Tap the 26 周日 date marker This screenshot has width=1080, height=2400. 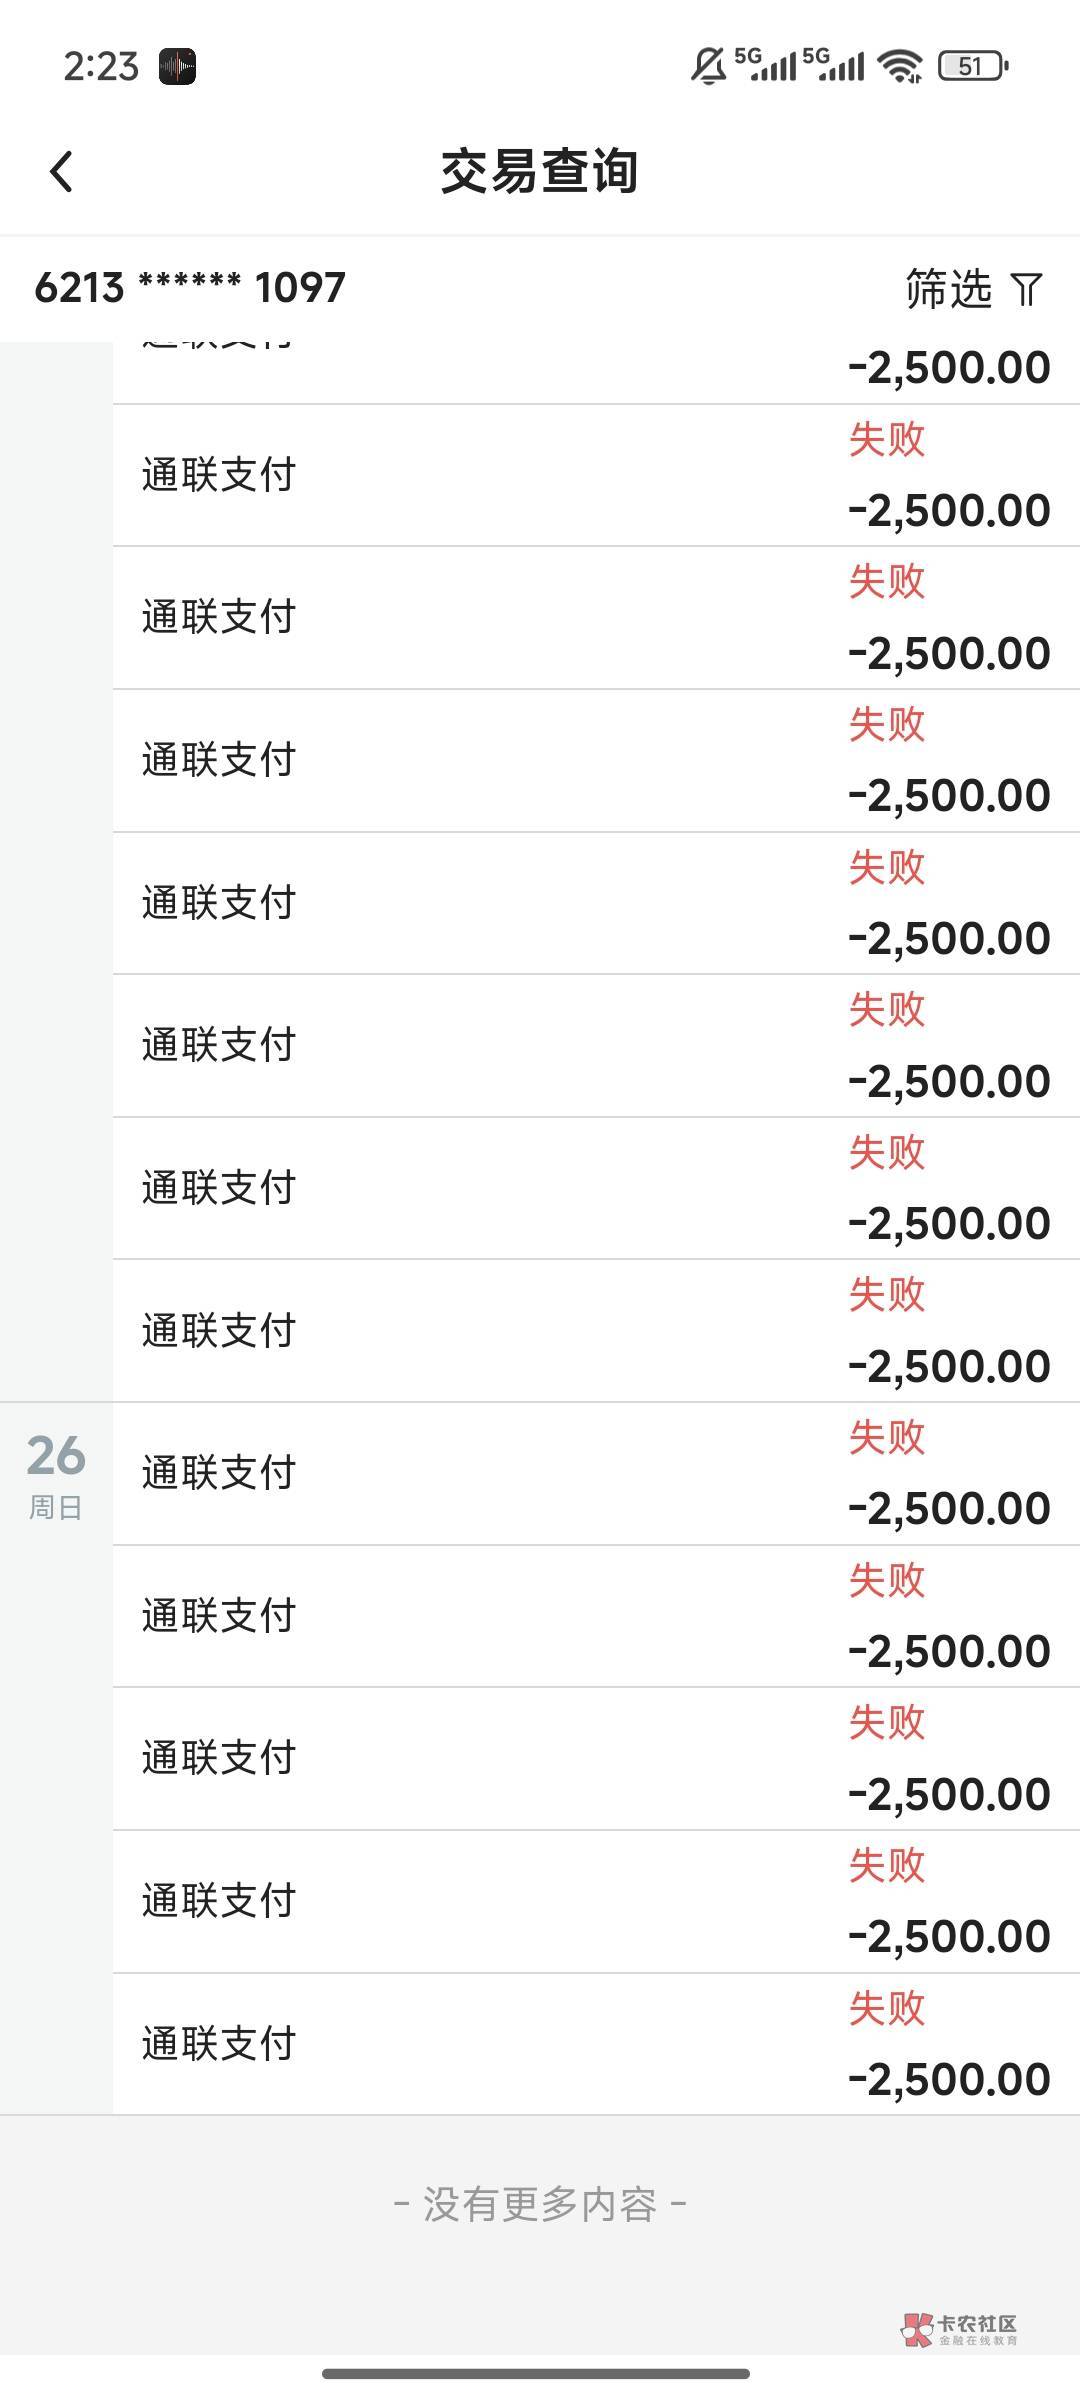[x=56, y=1474]
